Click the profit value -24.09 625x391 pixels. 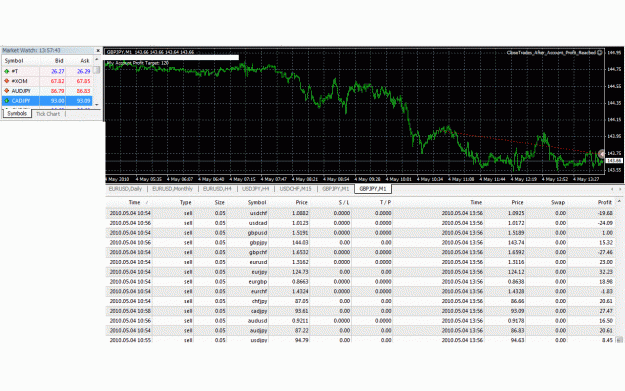click(x=605, y=223)
